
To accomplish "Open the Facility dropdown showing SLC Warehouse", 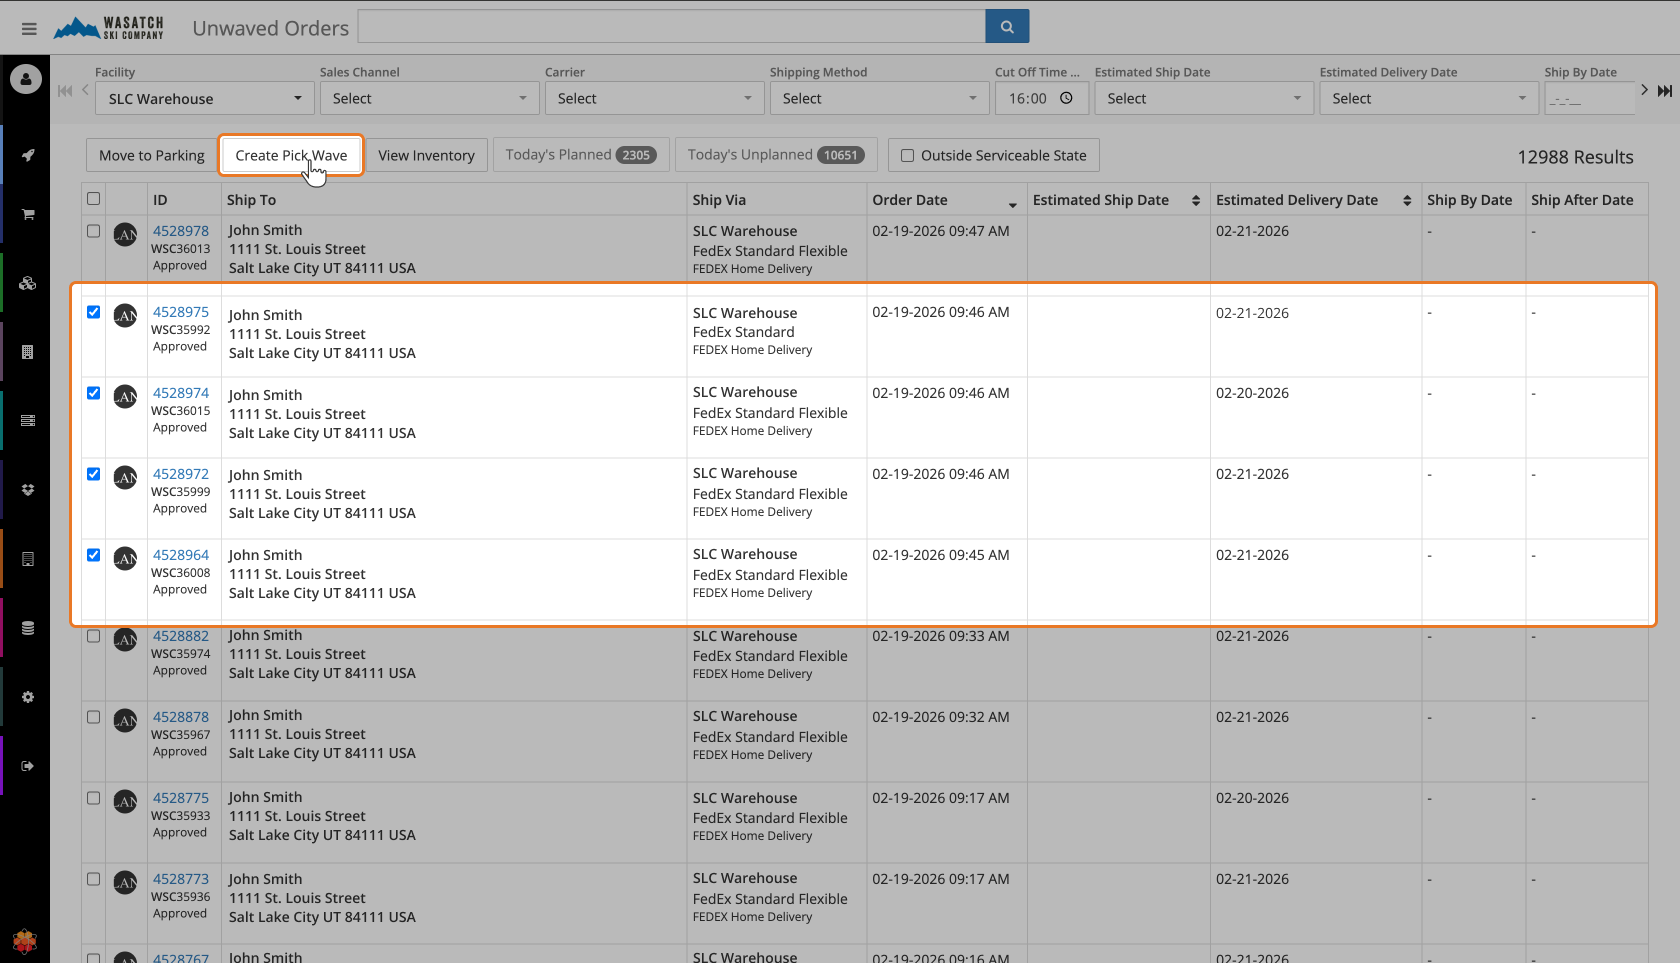I will (205, 98).
